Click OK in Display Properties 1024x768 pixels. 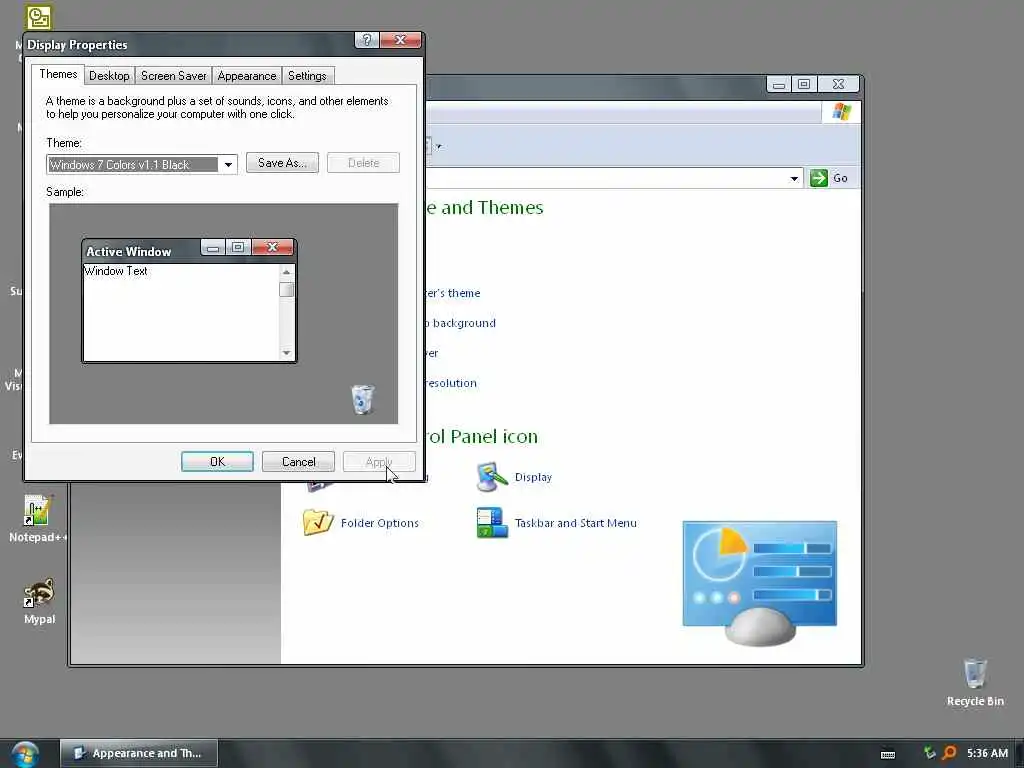[x=217, y=462]
